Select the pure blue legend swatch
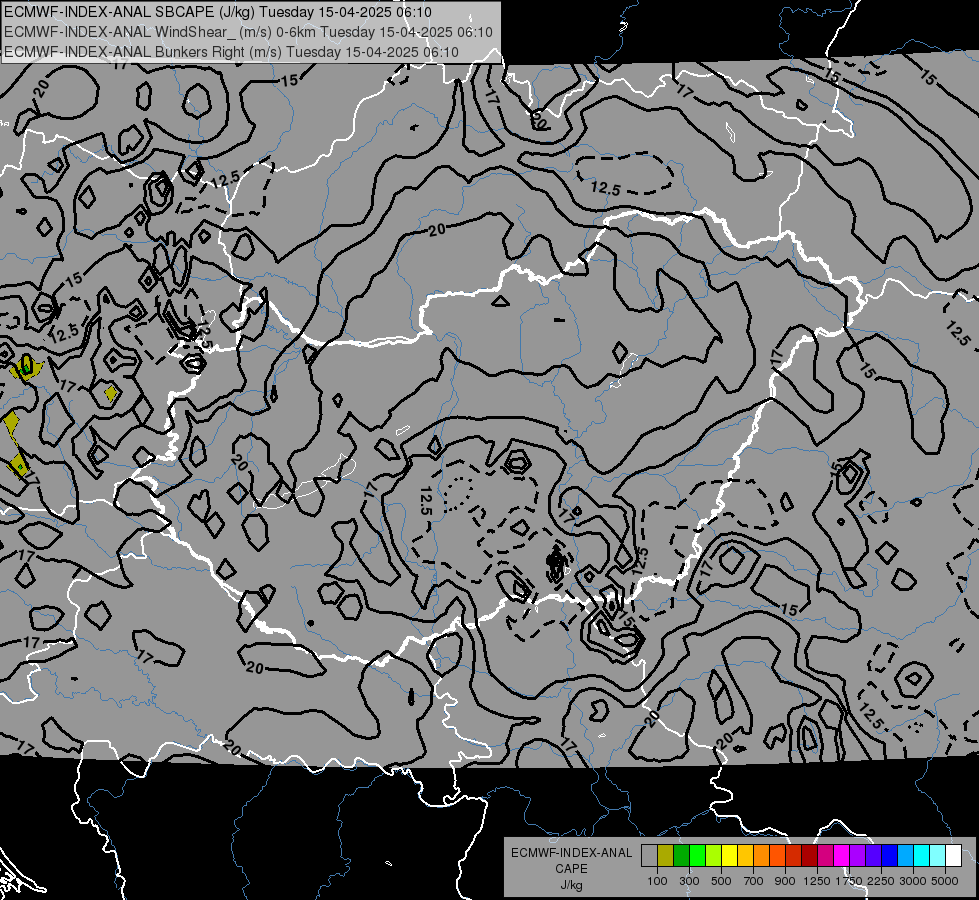The width and height of the screenshot is (979, 900). click(x=890, y=855)
